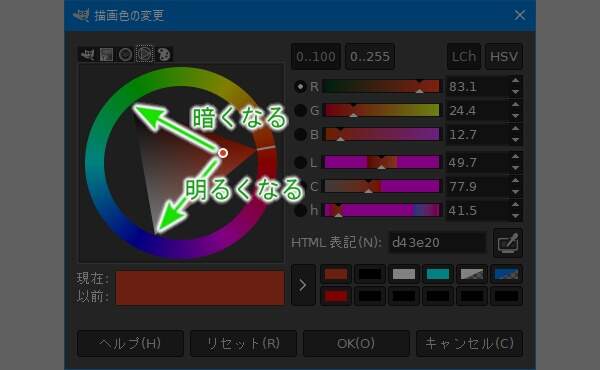600x370 pixels.
Task: Click the R value field showing 83.1
Action: [x=478, y=87]
